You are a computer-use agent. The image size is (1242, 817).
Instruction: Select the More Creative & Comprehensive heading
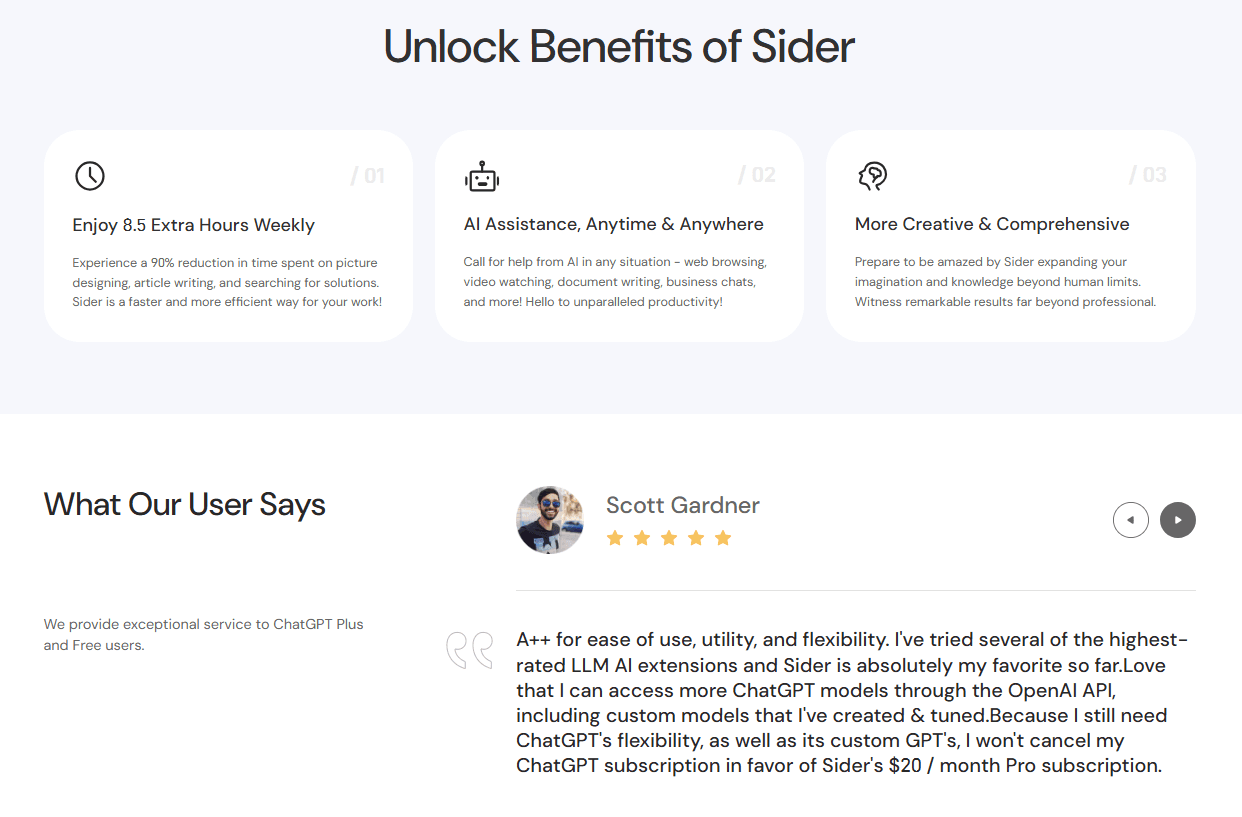click(x=992, y=224)
